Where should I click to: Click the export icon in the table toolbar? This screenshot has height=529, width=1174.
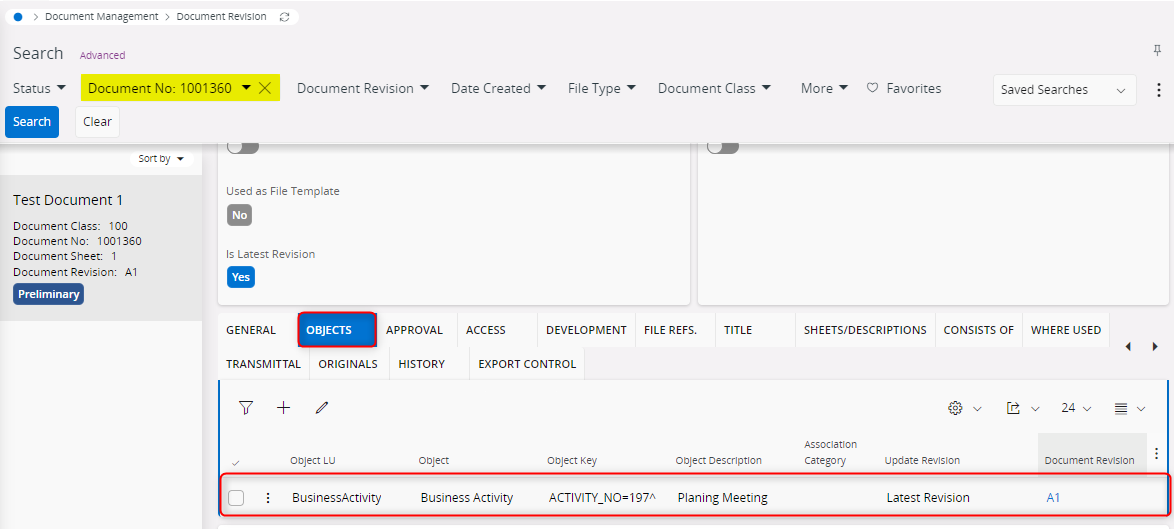(1013, 408)
